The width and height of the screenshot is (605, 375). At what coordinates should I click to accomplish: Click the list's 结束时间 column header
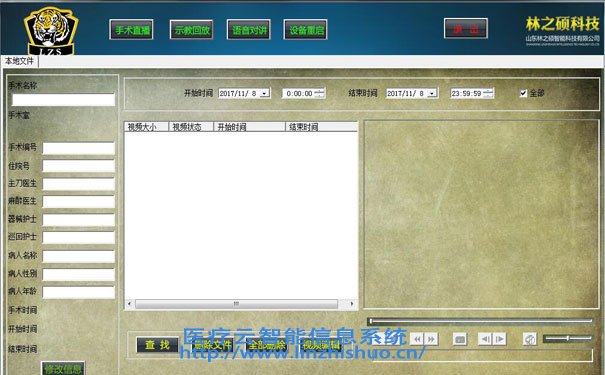point(321,127)
